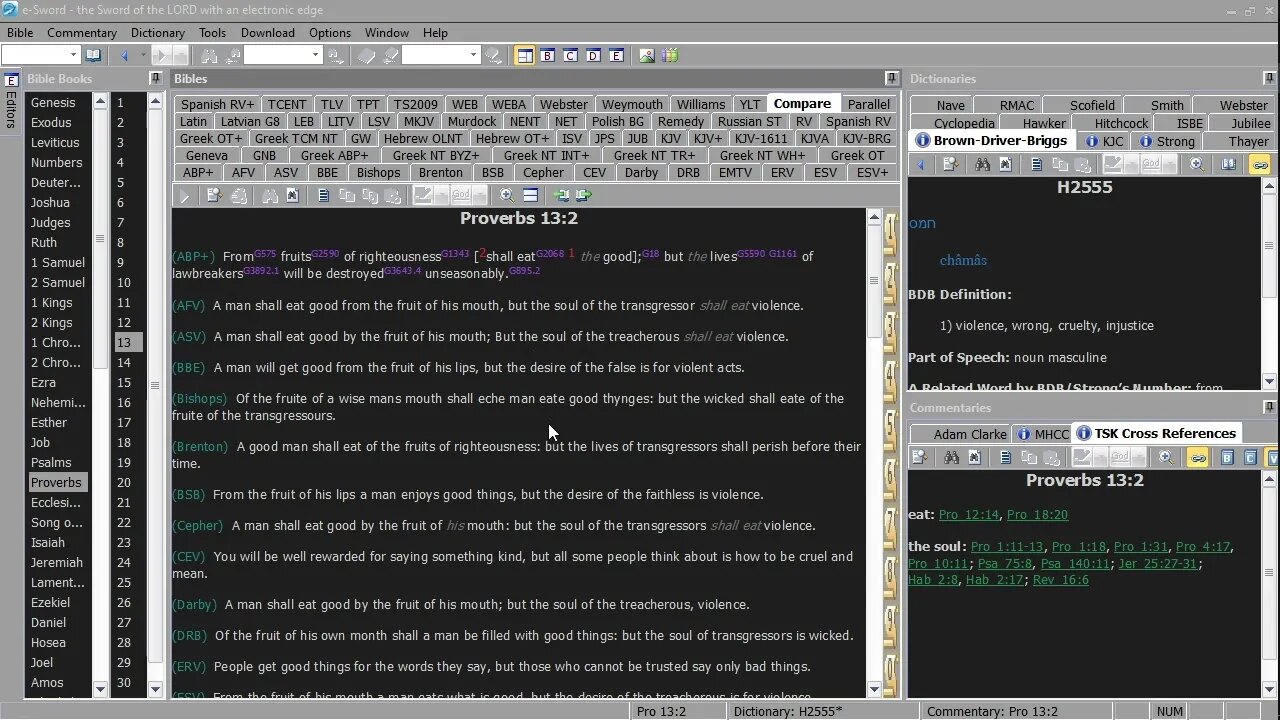Toggle the pin on the Bible Books panel
The height and width of the screenshot is (720, 1280).
click(x=155, y=78)
